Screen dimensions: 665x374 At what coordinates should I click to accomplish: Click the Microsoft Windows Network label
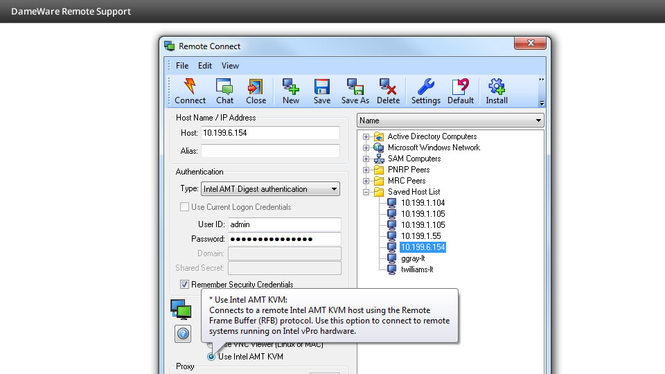point(433,148)
